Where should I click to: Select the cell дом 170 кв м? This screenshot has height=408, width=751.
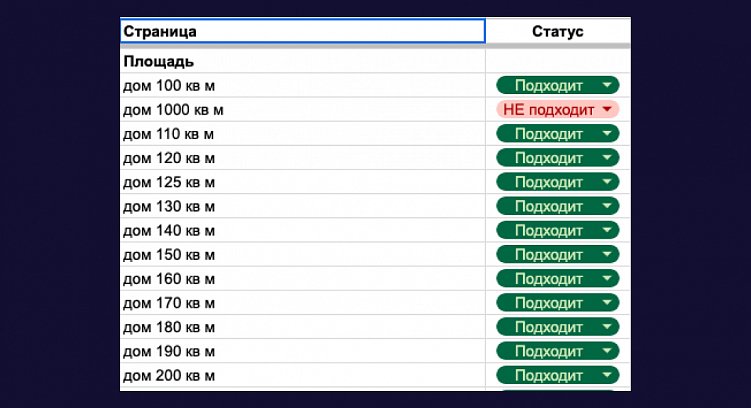click(303, 303)
